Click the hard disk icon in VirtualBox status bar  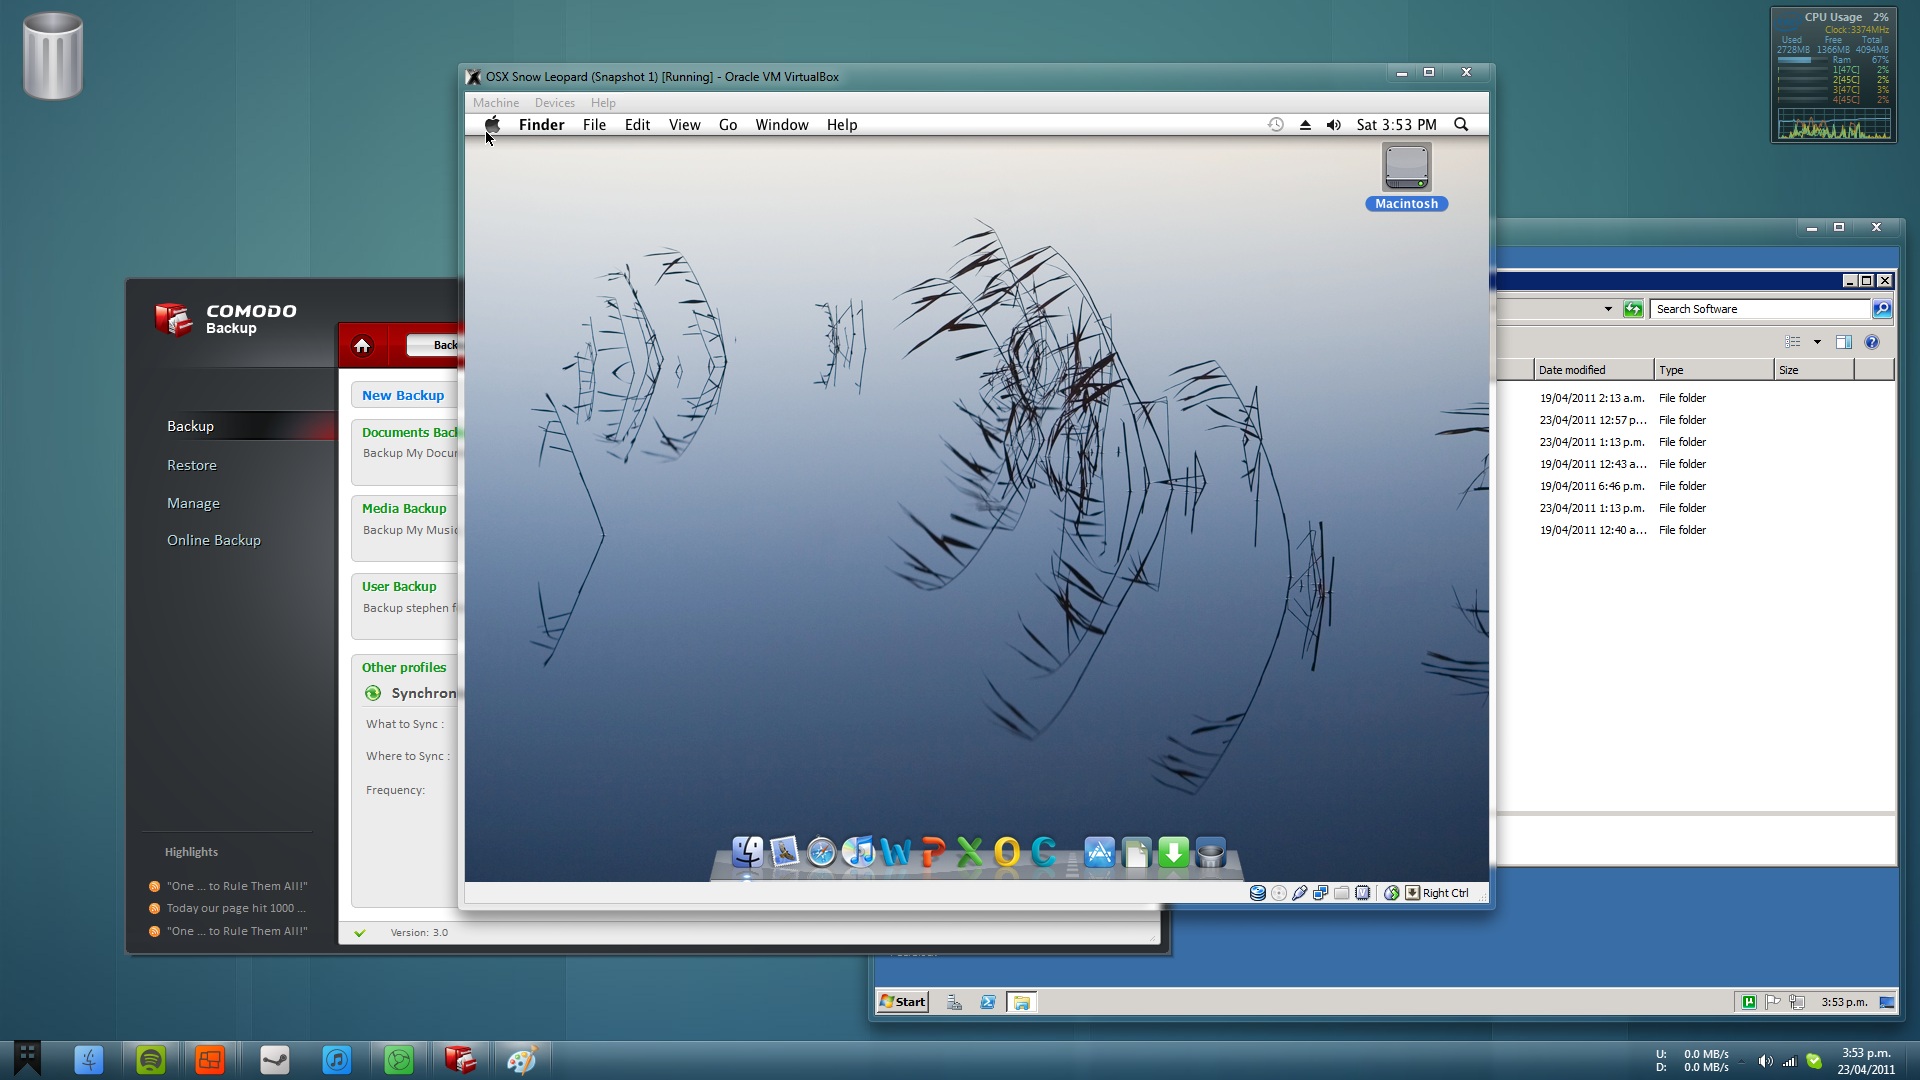(1258, 893)
